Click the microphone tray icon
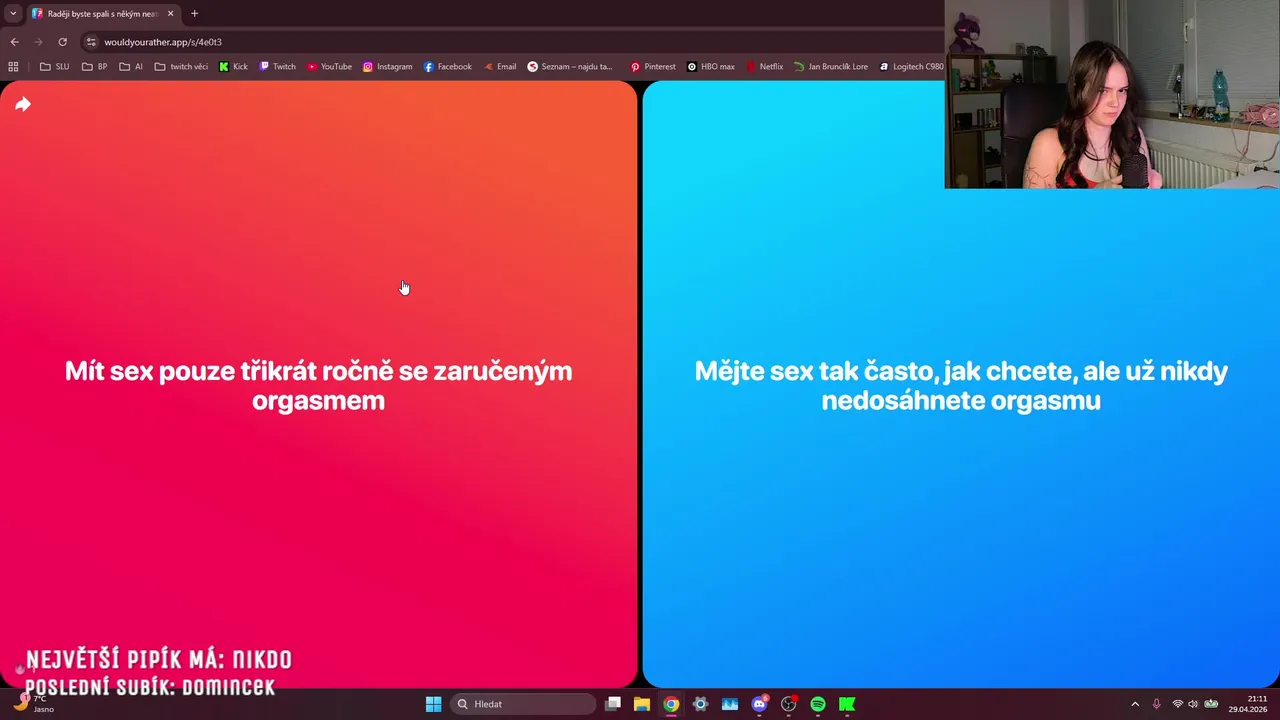This screenshot has width=1280, height=720. pos(1157,704)
